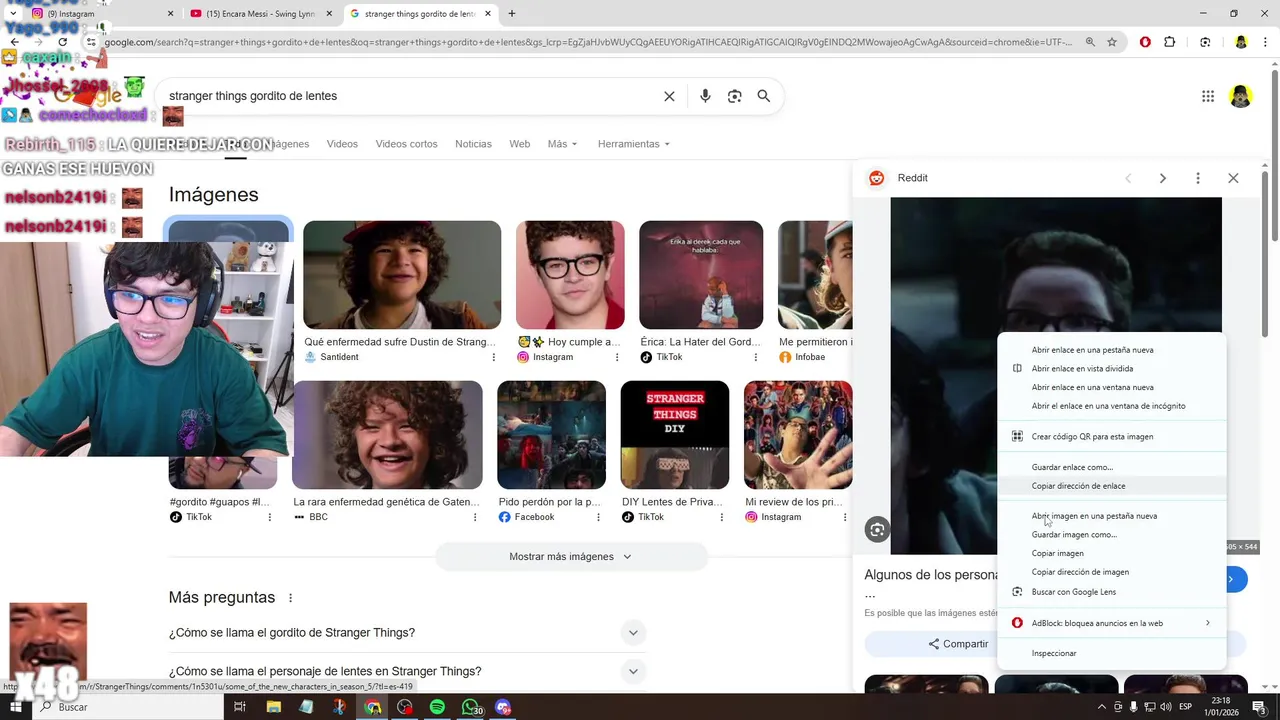
Task: Open WhatsApp from the taskbar
Action: coord(470,707)
